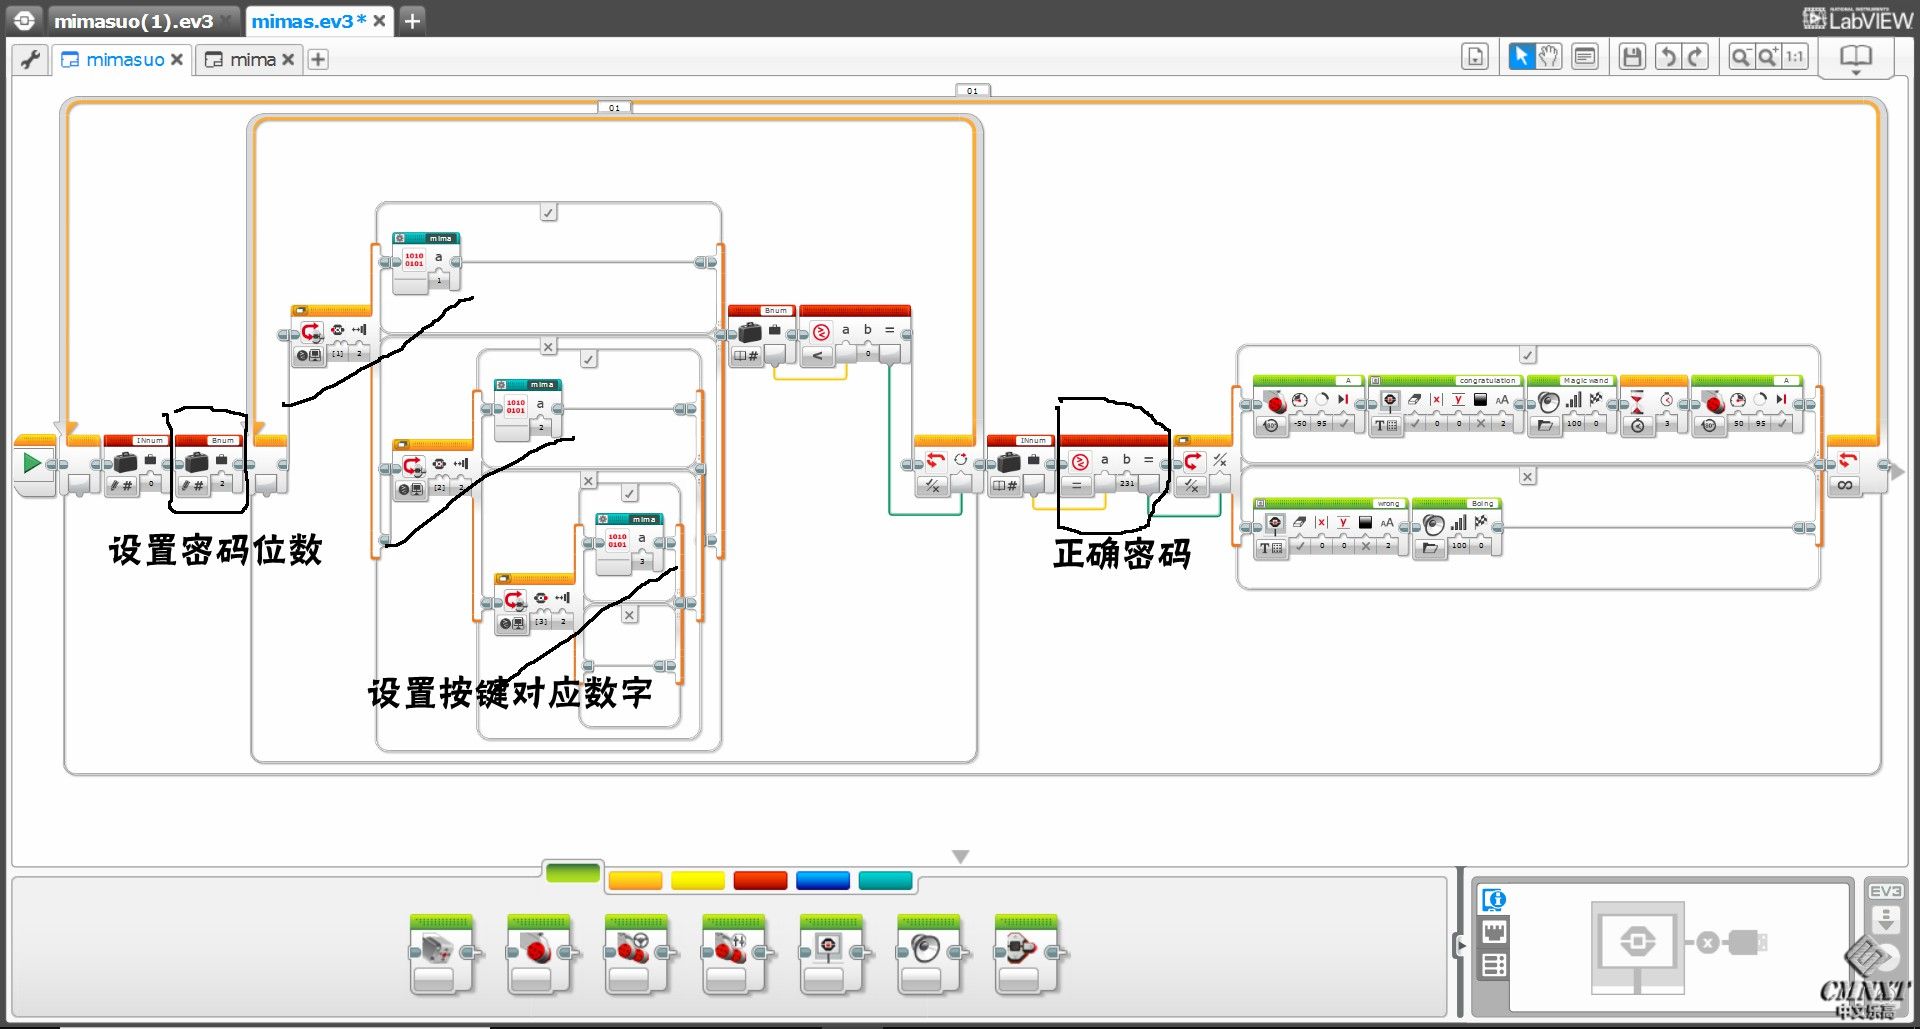
Task: Pick the Move Steering block in palette
Action: [635, 954]
